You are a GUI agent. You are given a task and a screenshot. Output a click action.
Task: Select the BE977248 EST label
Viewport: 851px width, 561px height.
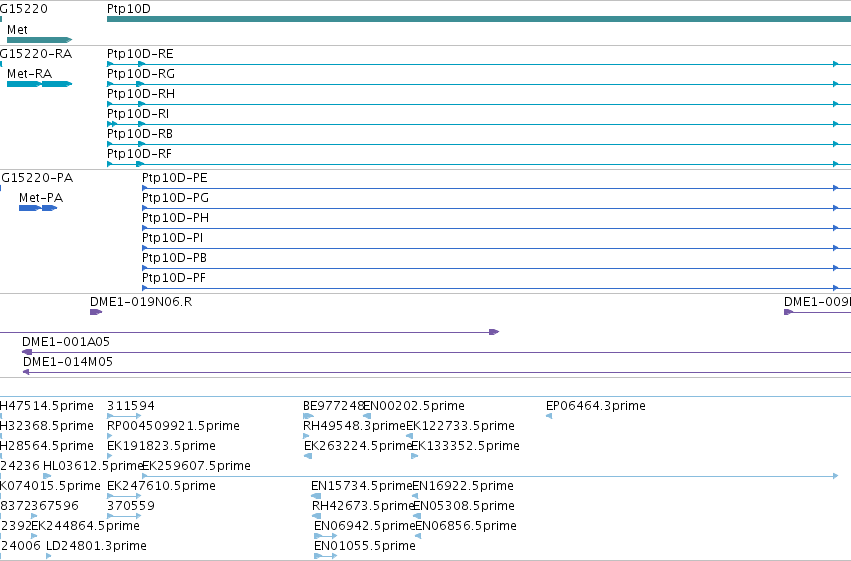(333, 406)
